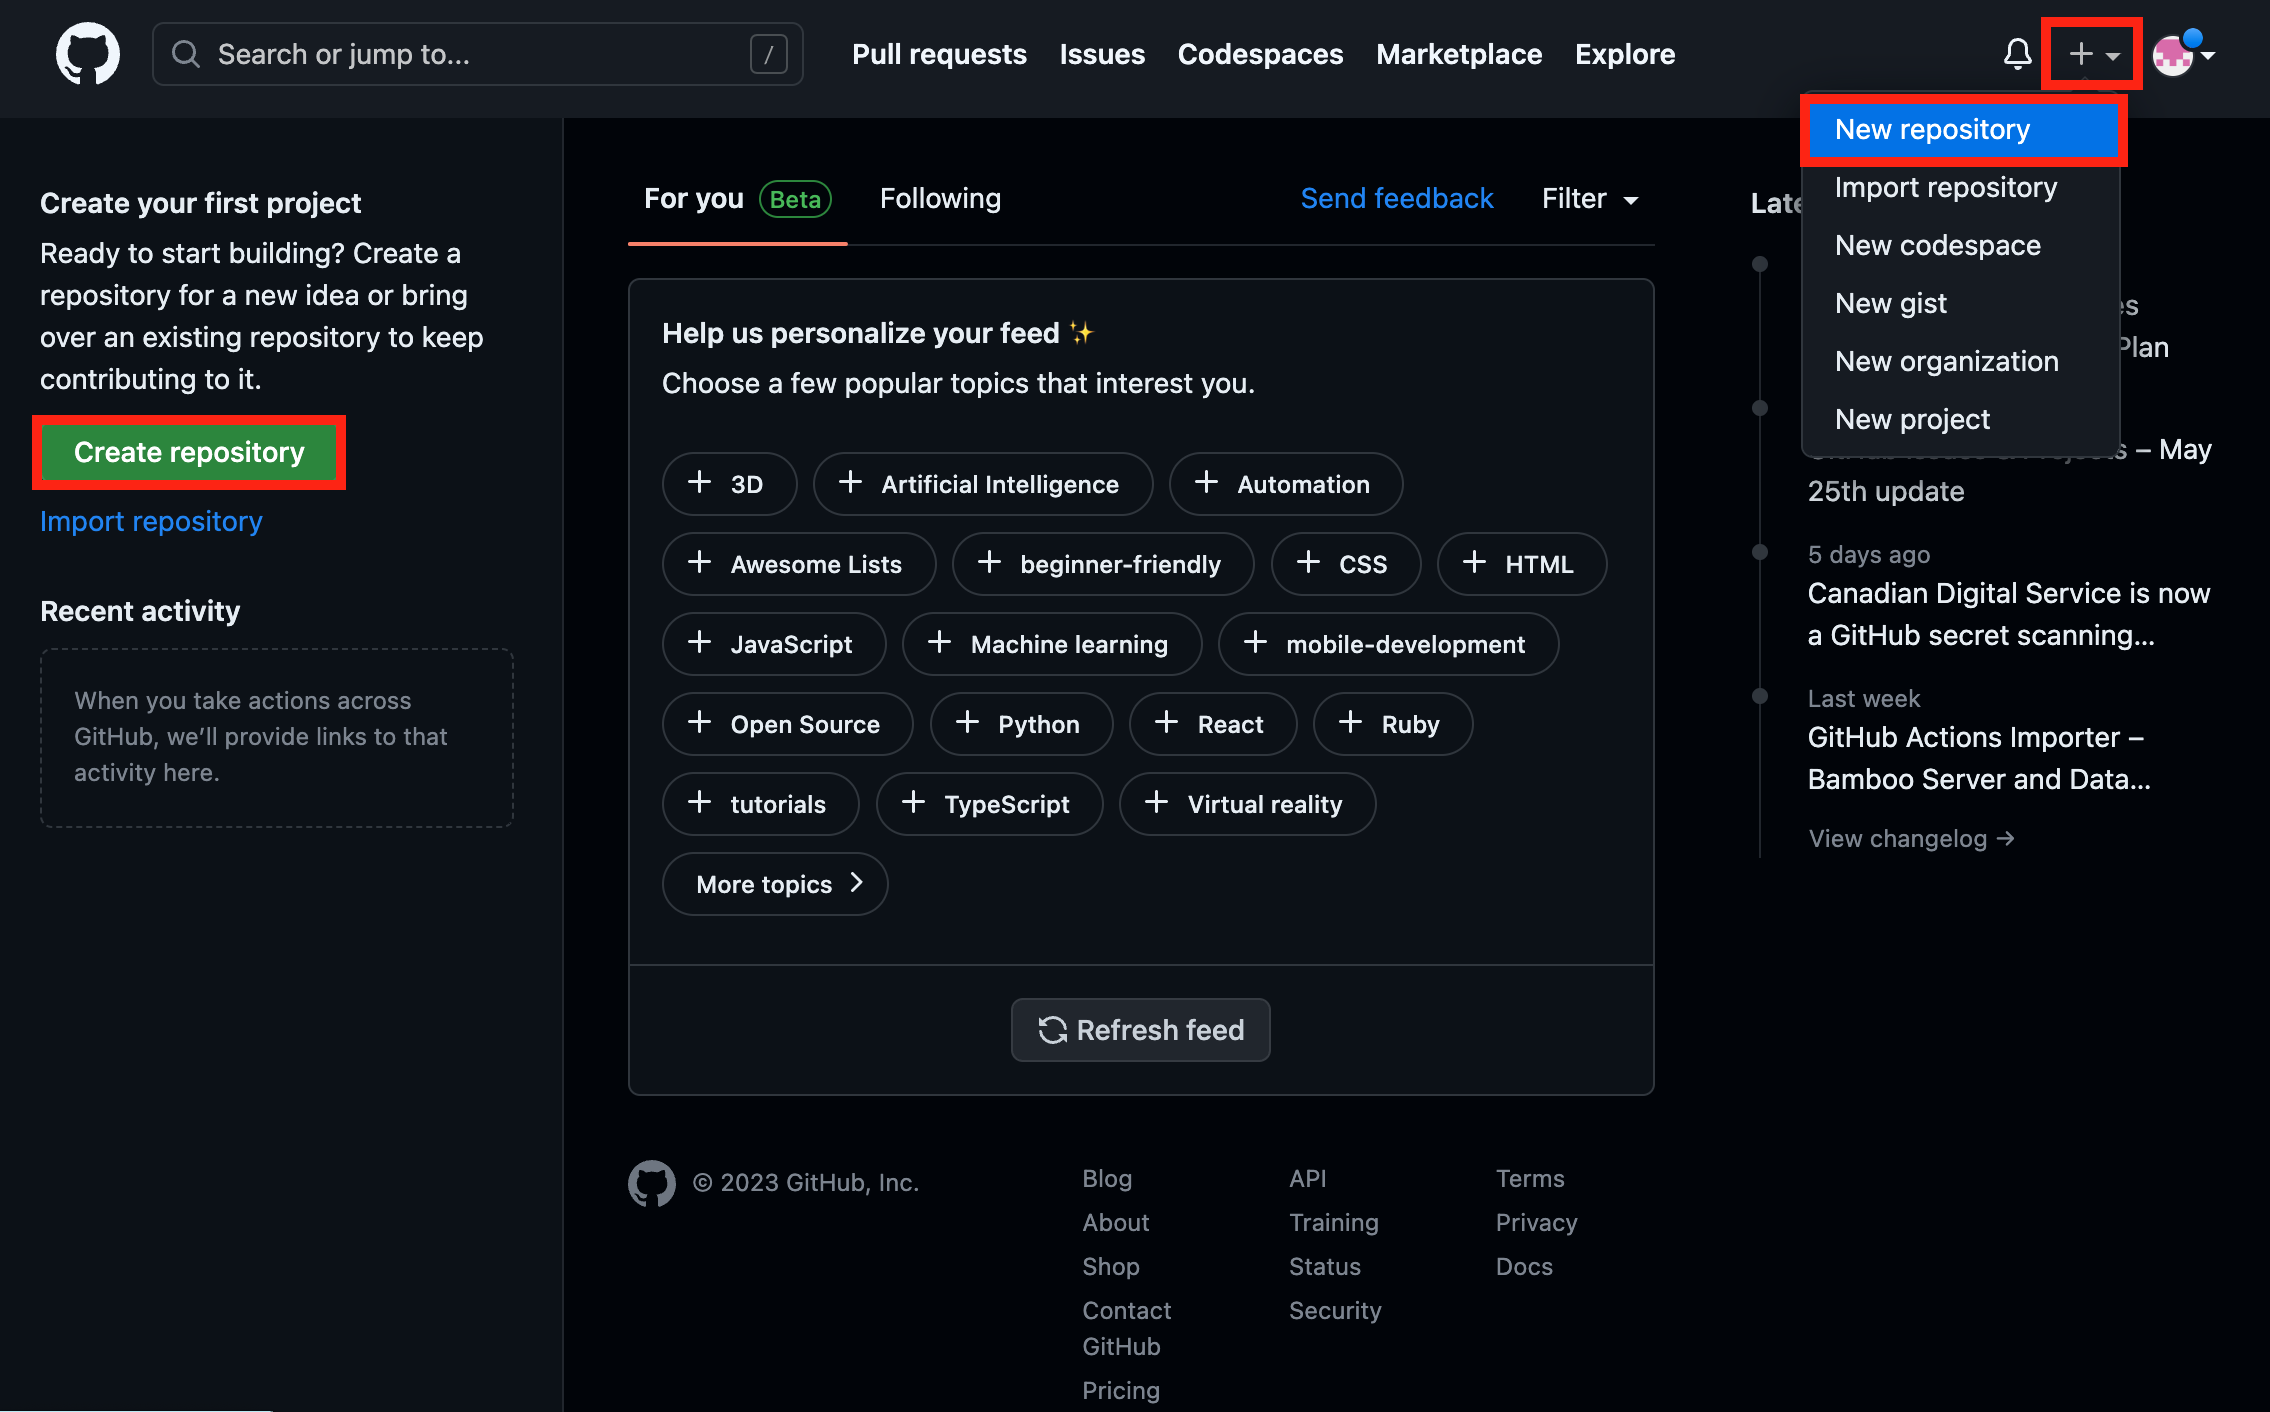
Task: Toggle the Artificial Intelligence topic
Action: pos(982,484)
